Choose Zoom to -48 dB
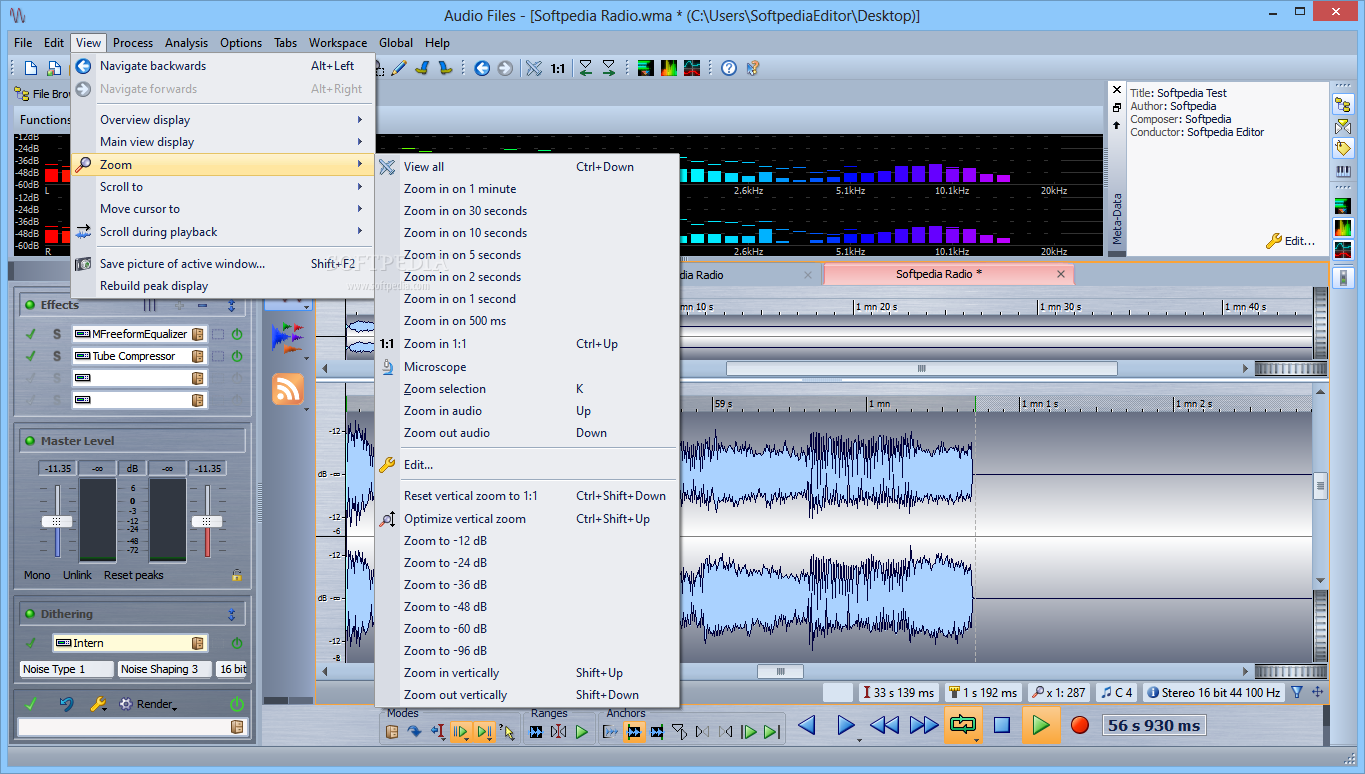Viewport: 1365px width, 774px height. tap(527, 607)
